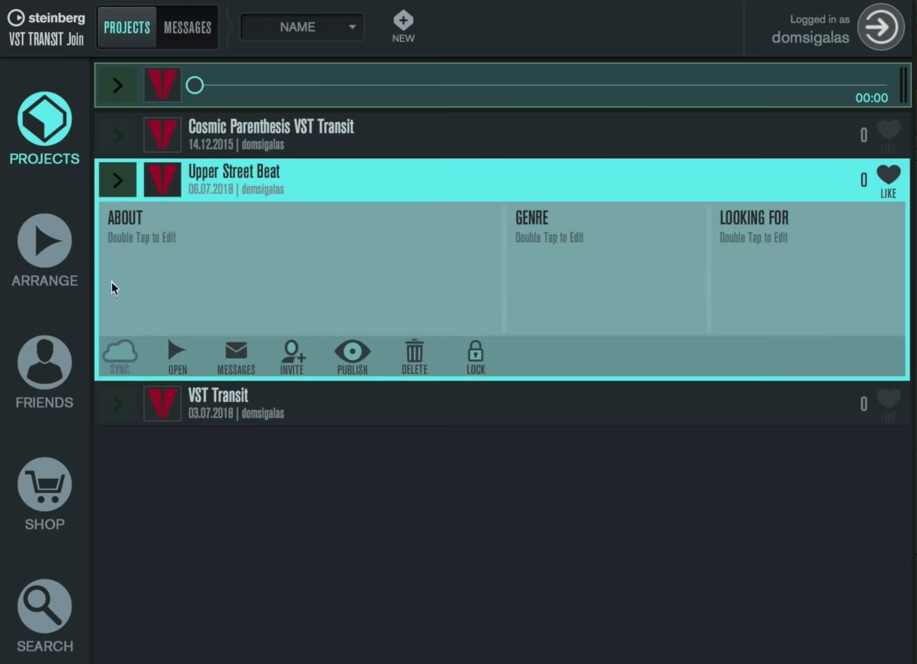Click the level meter at player bar end
The width and height of the screenshot is (917, 664).
tap(904, 85)
